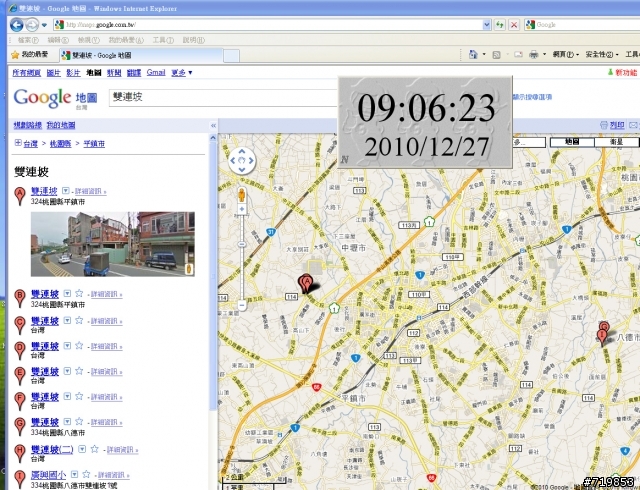The image size is (640, 490).
Task: Open the 檔案(F) menu
Action: click(28, 40)
